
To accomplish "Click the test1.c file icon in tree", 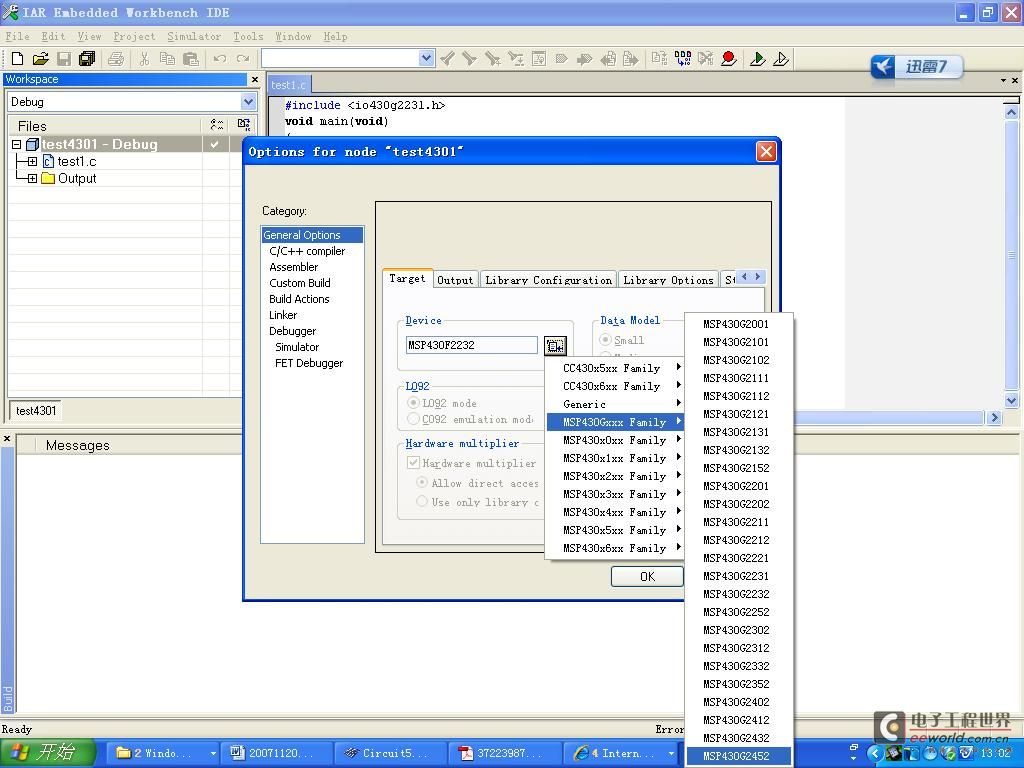I will pos(48,161).
